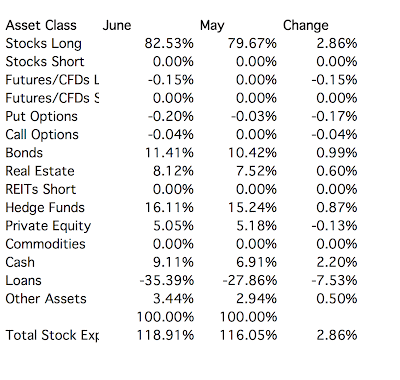
Task: Select the Bonds June value 11.41%
Action: (169, 153)
